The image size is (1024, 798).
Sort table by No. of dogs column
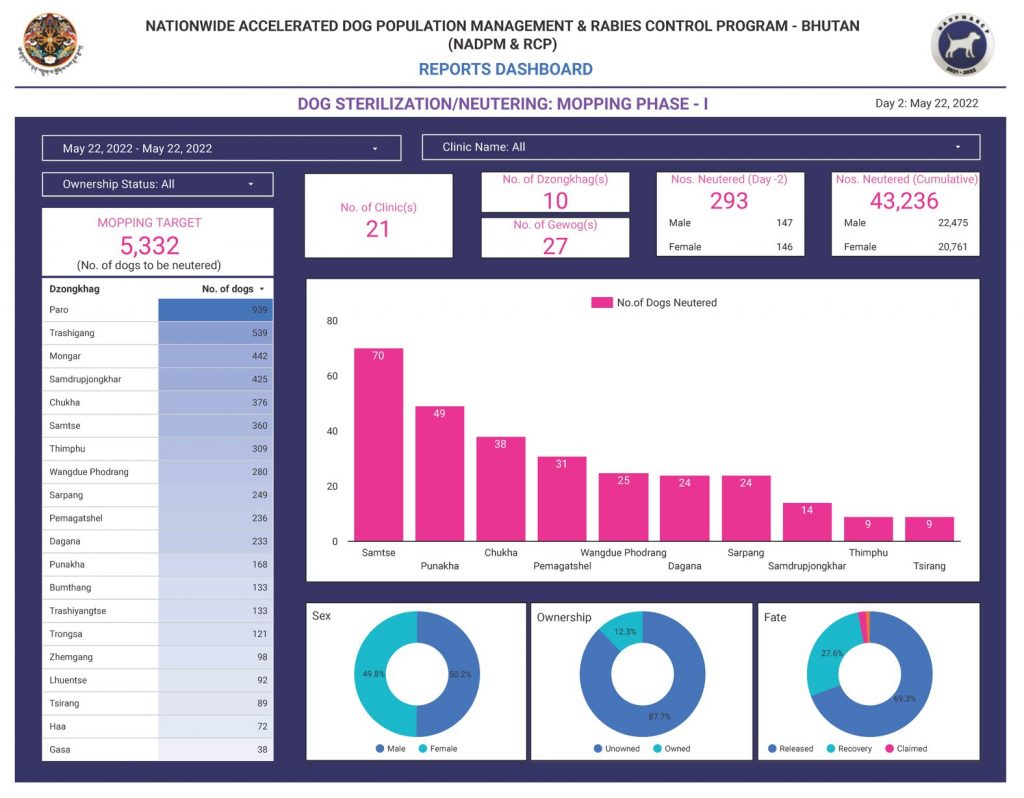[x=232, y=289]
